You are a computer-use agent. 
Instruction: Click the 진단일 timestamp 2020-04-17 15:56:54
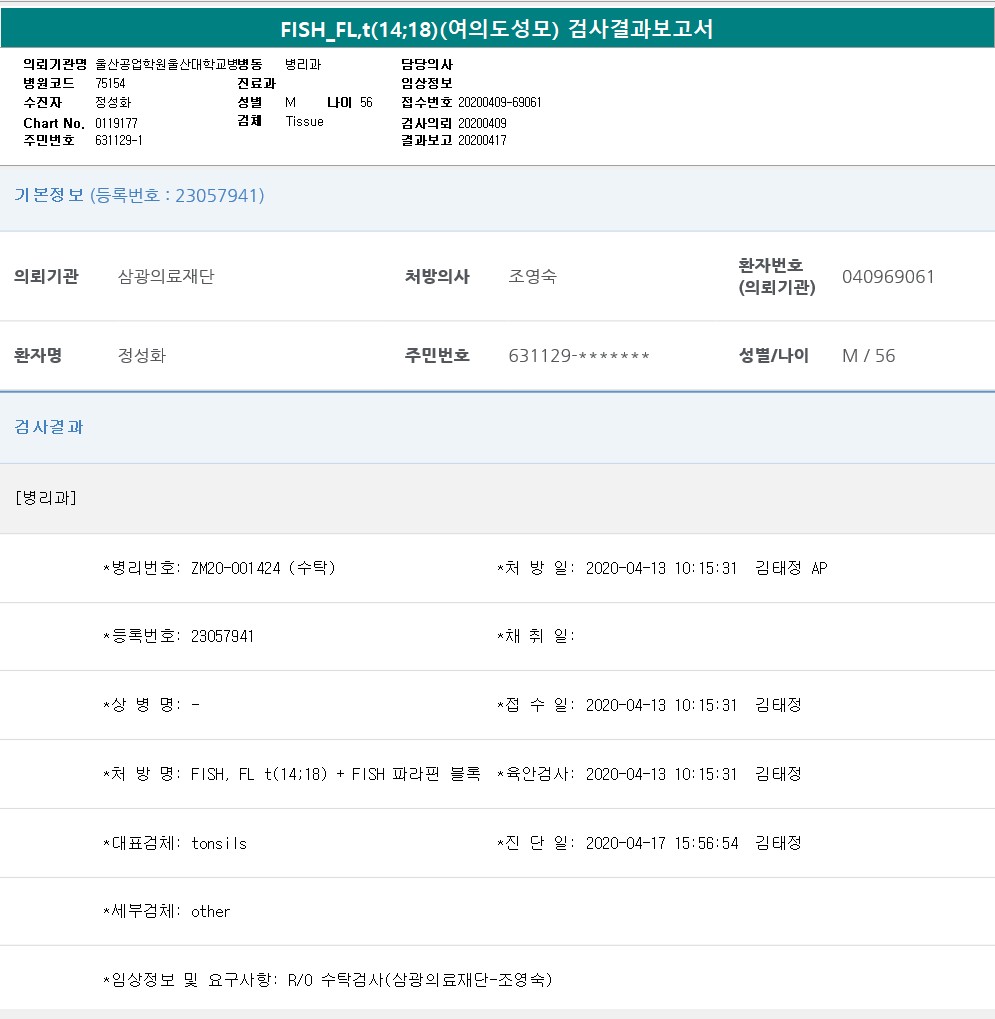pos(661,843)
